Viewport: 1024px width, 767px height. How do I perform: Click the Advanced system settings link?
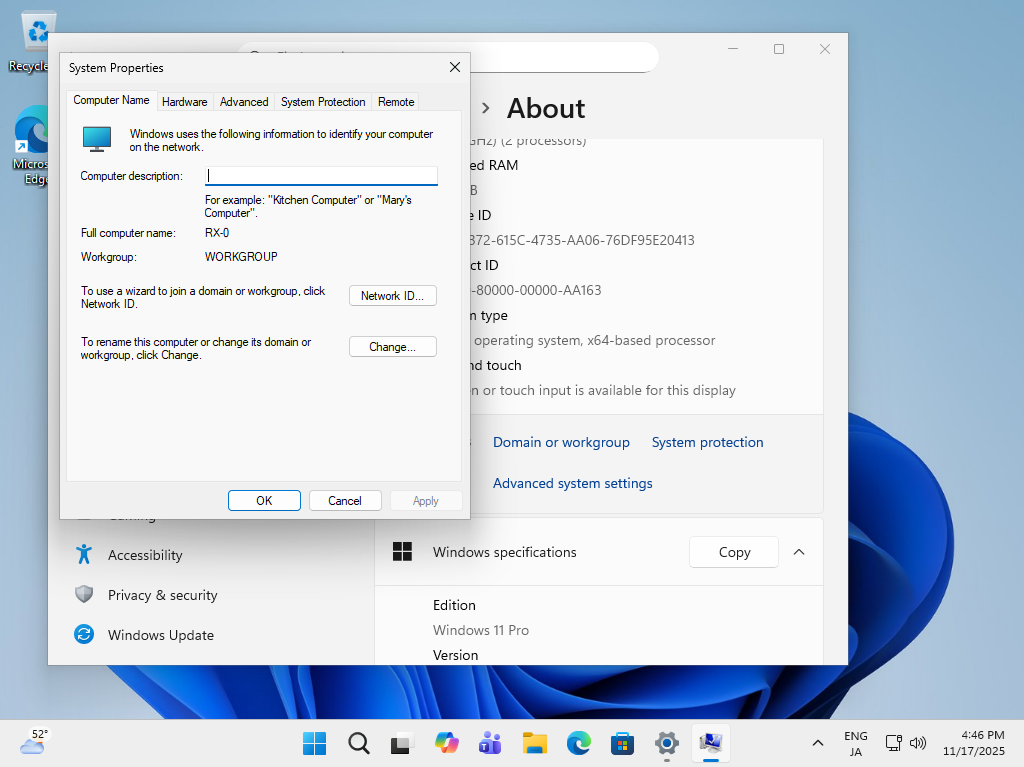point(572,483)
